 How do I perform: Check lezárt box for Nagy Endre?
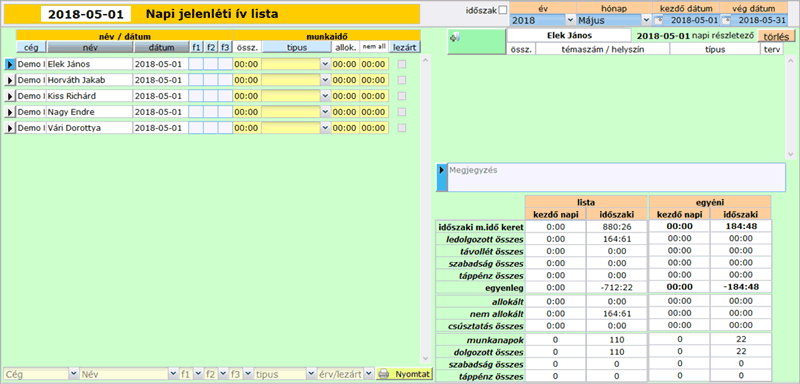pyautogui.click(x=402, y=112)
